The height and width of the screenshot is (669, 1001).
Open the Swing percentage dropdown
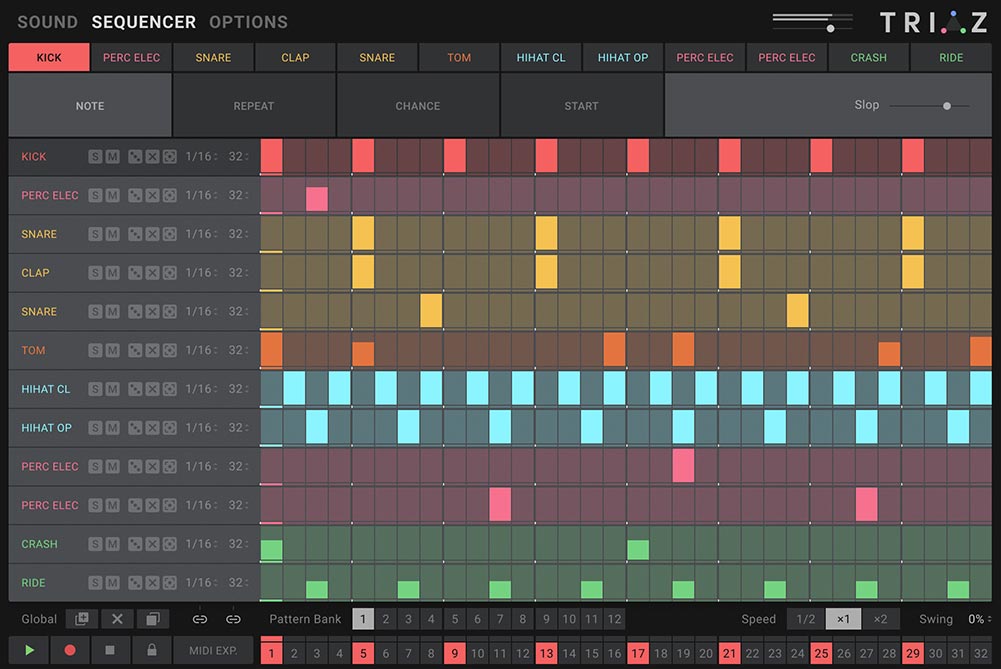[979, 619]
